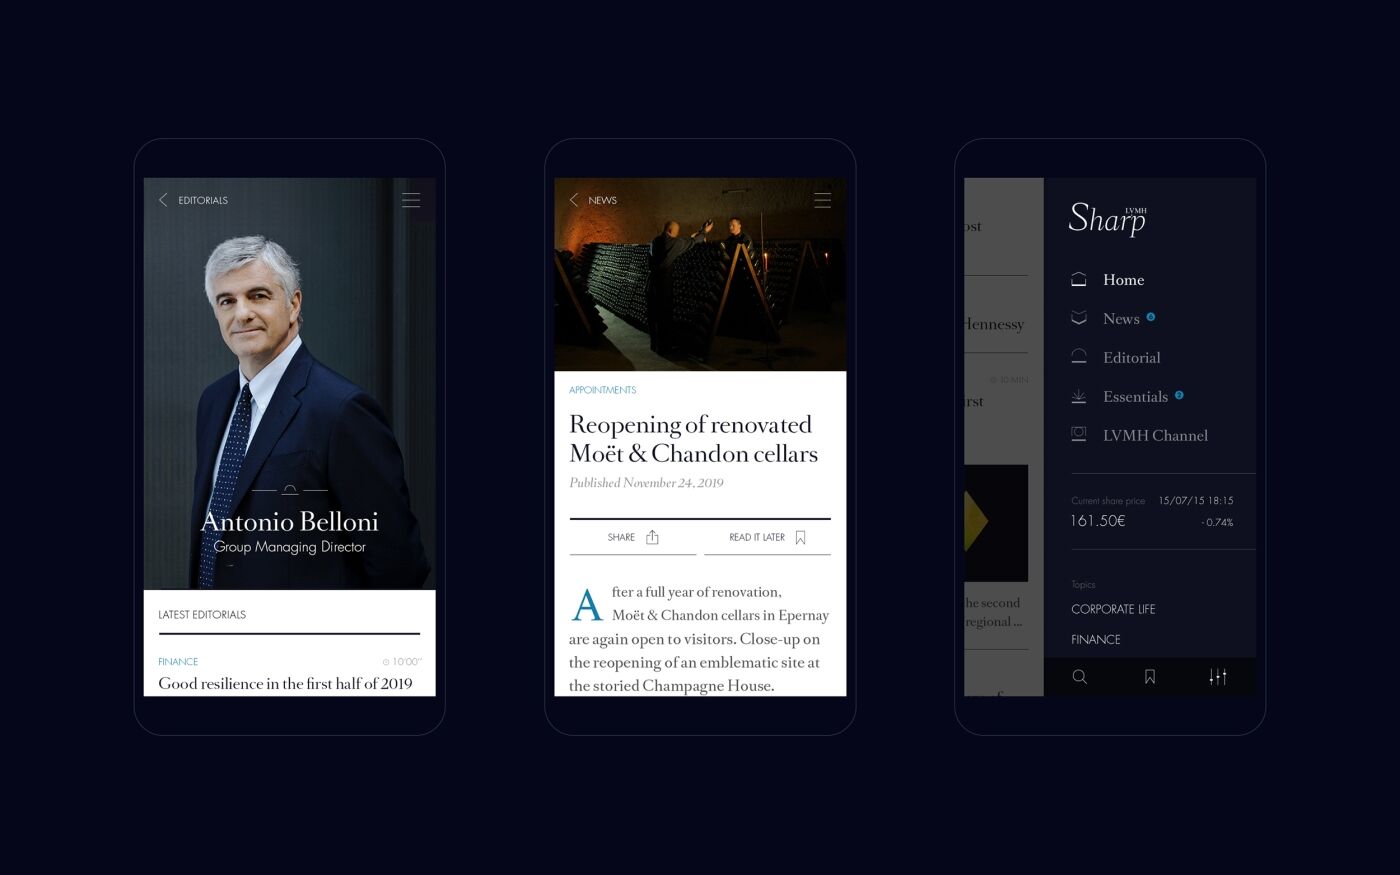Open LVMH Channel in the side menu
Screen dimensions: 1400x875
[x=1155, y=436]
